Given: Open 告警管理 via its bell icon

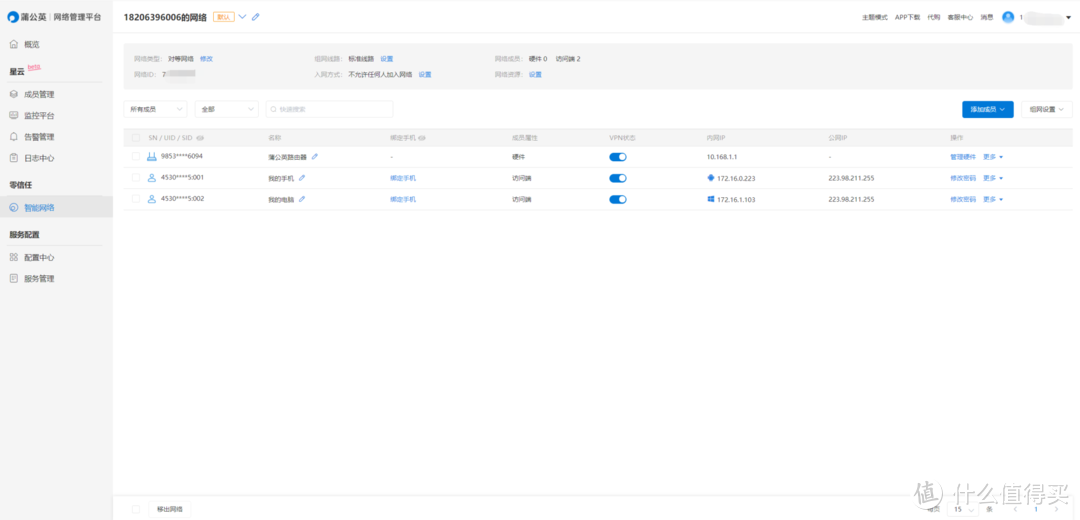Looking at the screenshot, I should click(14, 137).
